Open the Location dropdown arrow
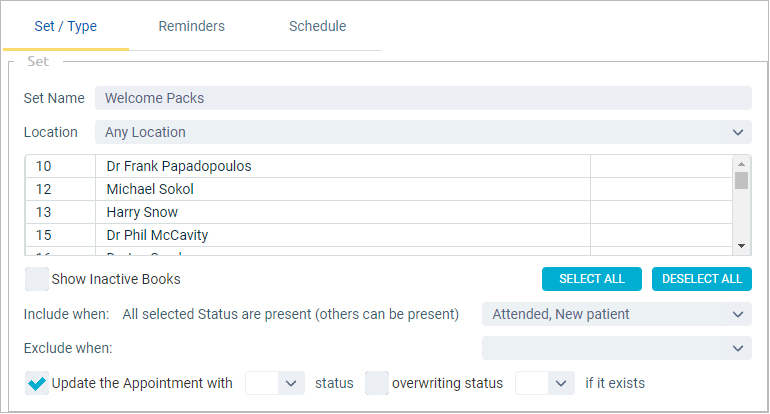770x414 pixels. tap(738, 133)
